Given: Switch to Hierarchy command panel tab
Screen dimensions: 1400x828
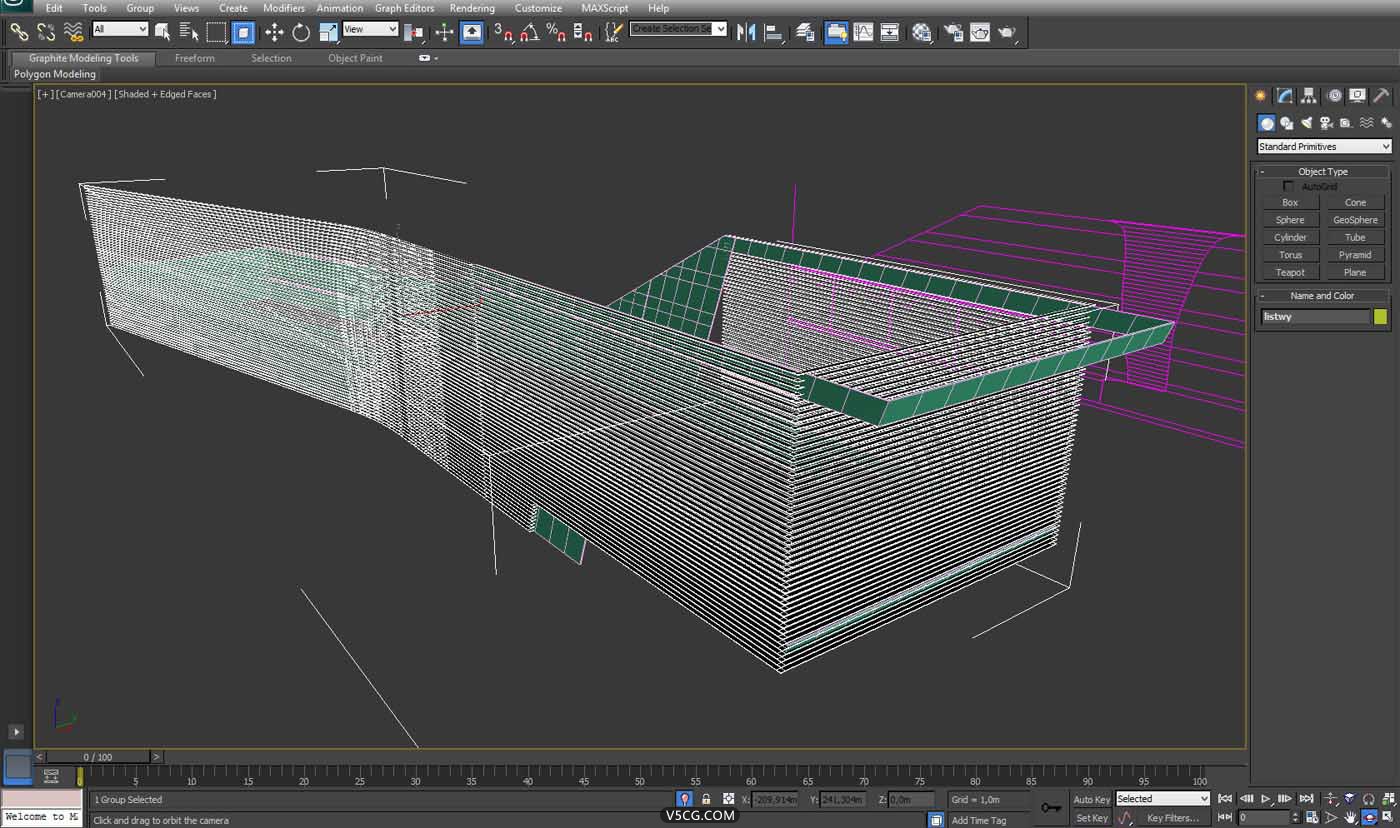Looking at the screenshot, I should coord(1309,96).
